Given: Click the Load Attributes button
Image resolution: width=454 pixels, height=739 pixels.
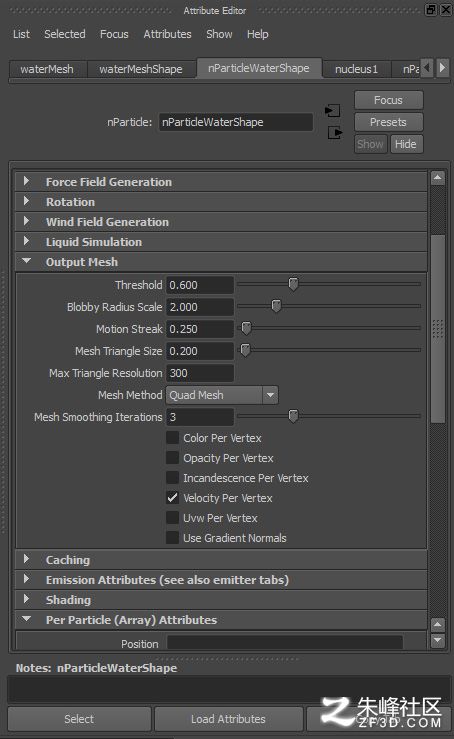Looking at the screenshot, I should (x=228, y=719).
